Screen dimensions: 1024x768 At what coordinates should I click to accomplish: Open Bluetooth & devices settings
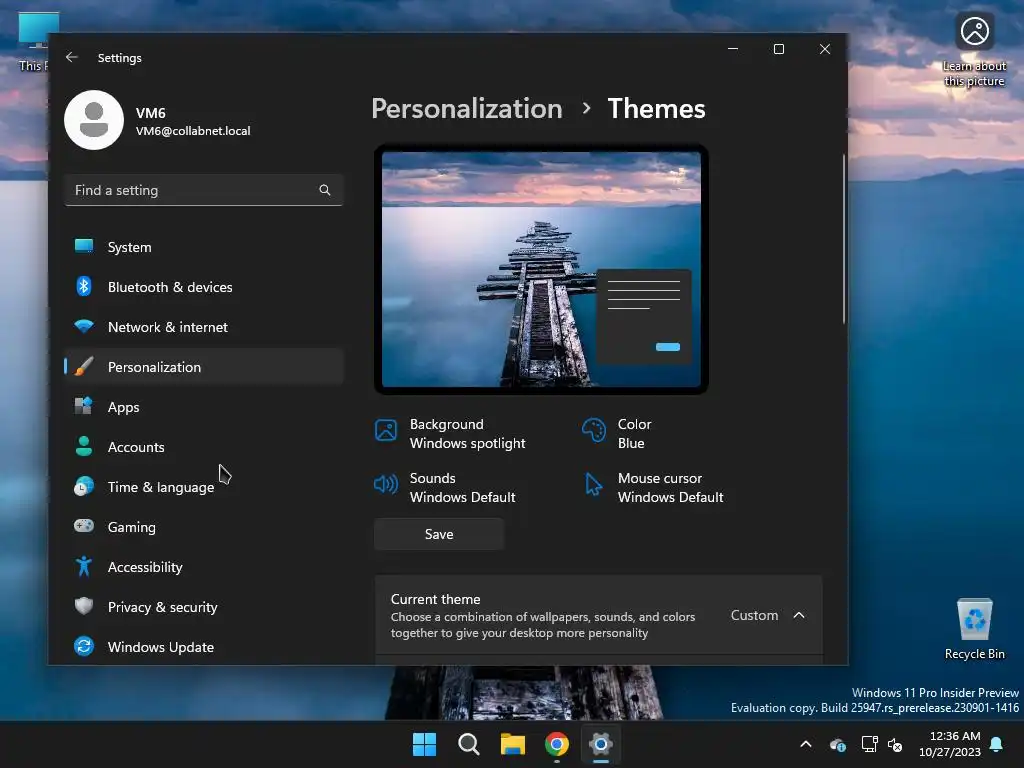[204, 287]
